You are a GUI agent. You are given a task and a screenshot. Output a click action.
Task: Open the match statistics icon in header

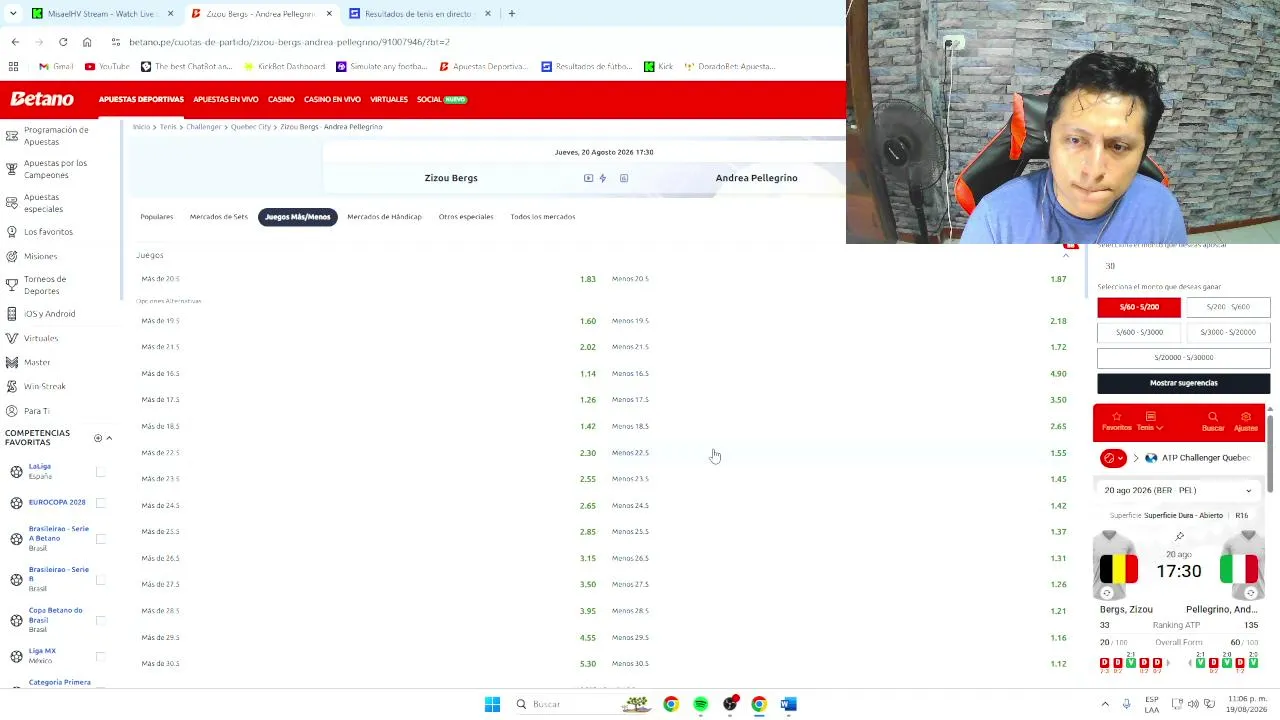pos(624,178)
